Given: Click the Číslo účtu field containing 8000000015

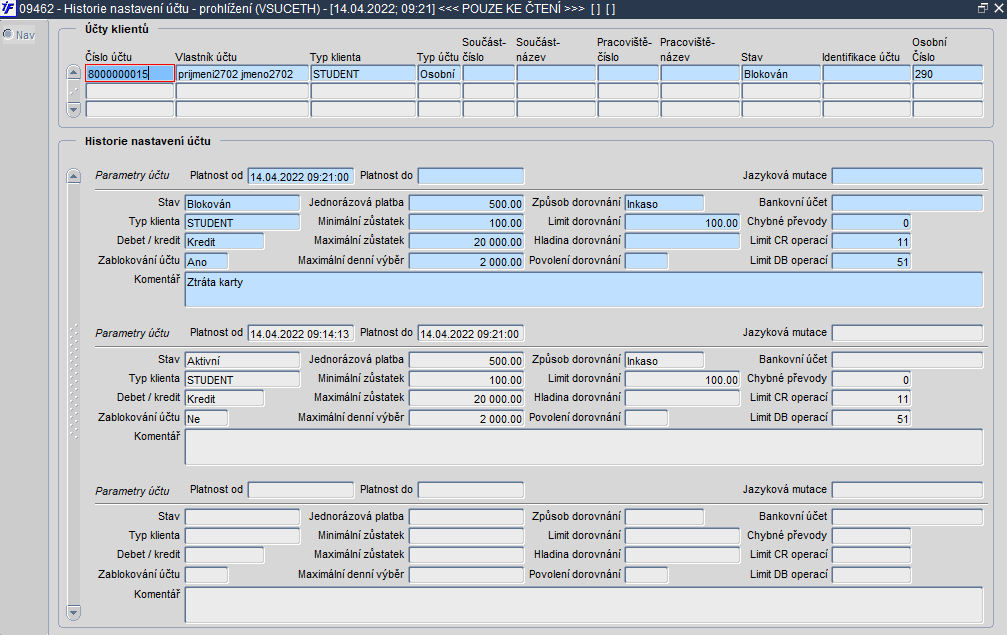Looking at the screenshot, I should tap(130, 74).
